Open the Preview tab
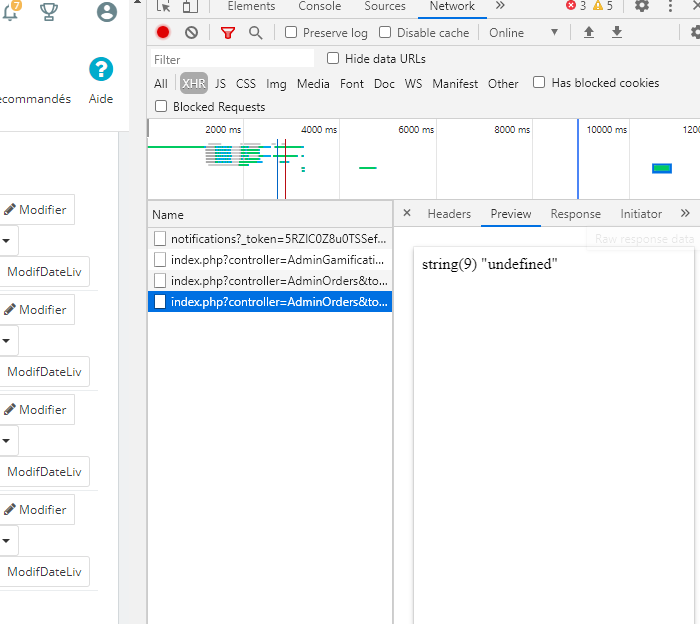The image size is (700, 624). (511, 214)
